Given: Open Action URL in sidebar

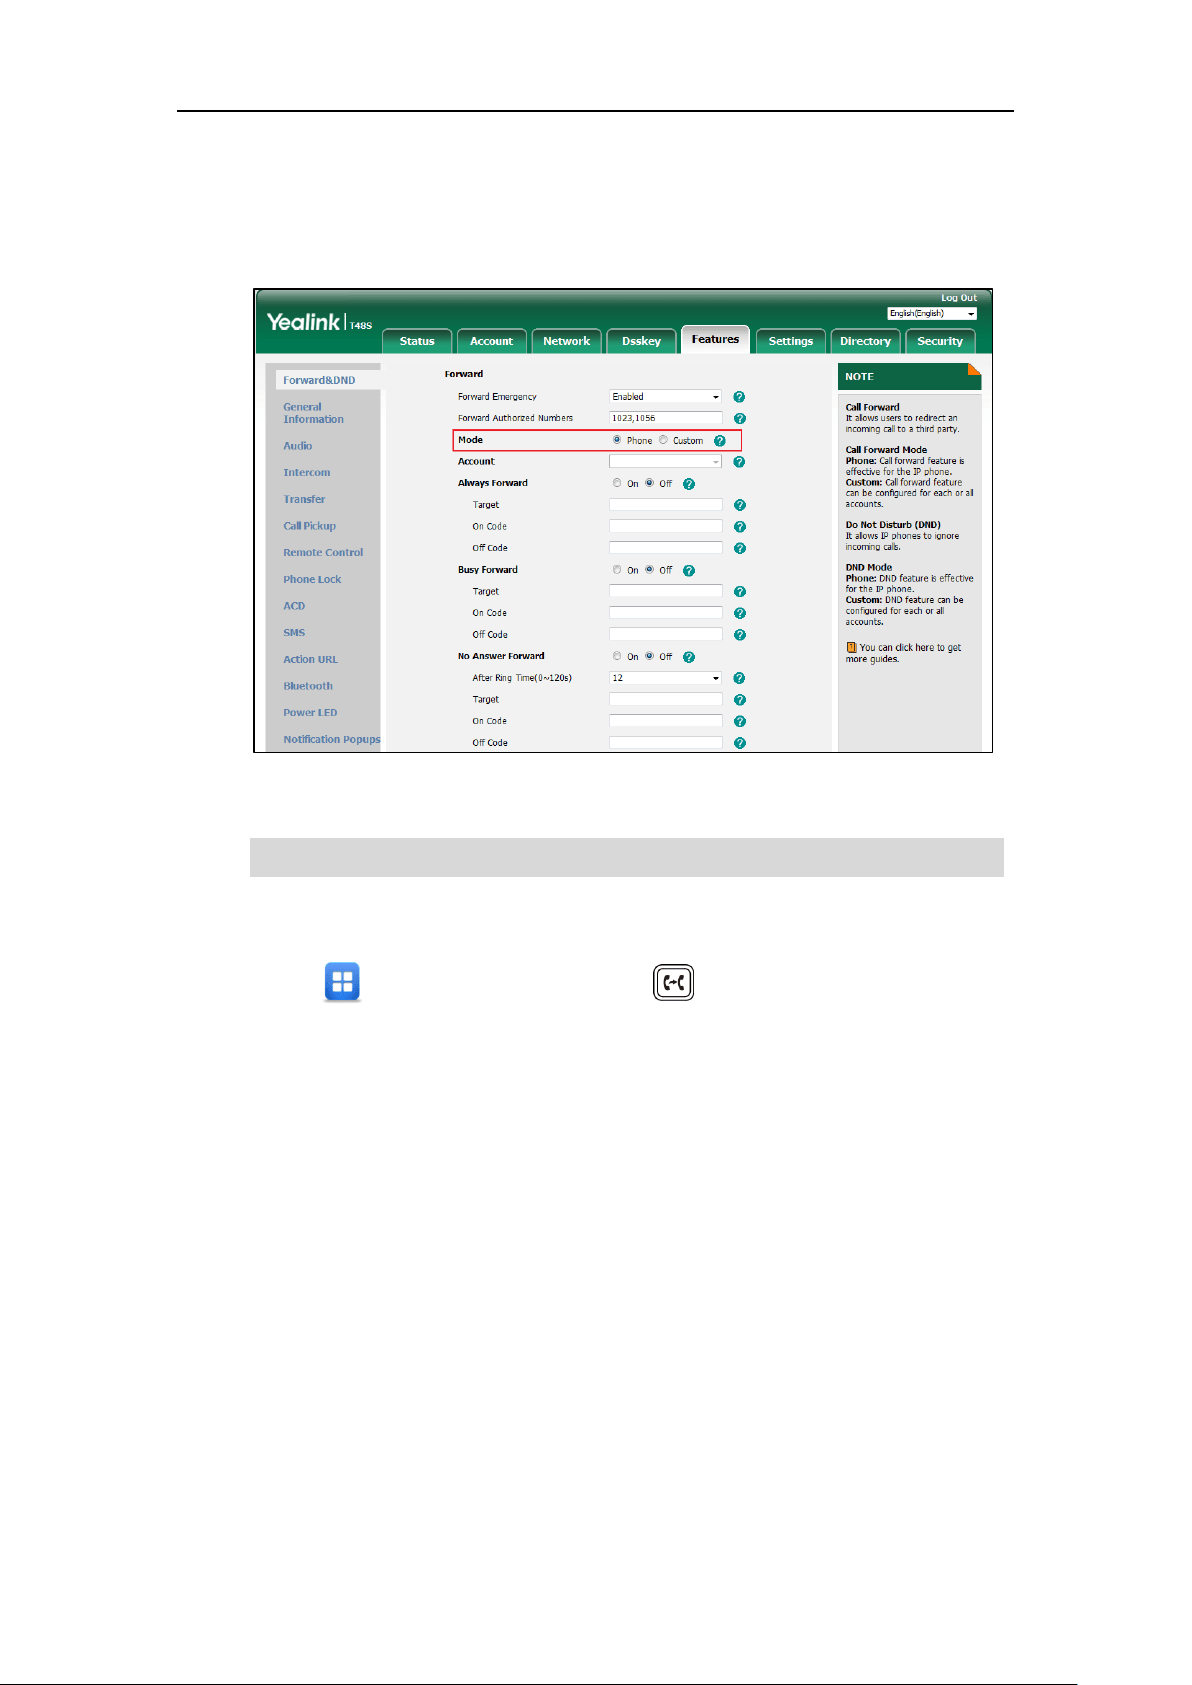Looking at the screenshot, I should point(310,660).
